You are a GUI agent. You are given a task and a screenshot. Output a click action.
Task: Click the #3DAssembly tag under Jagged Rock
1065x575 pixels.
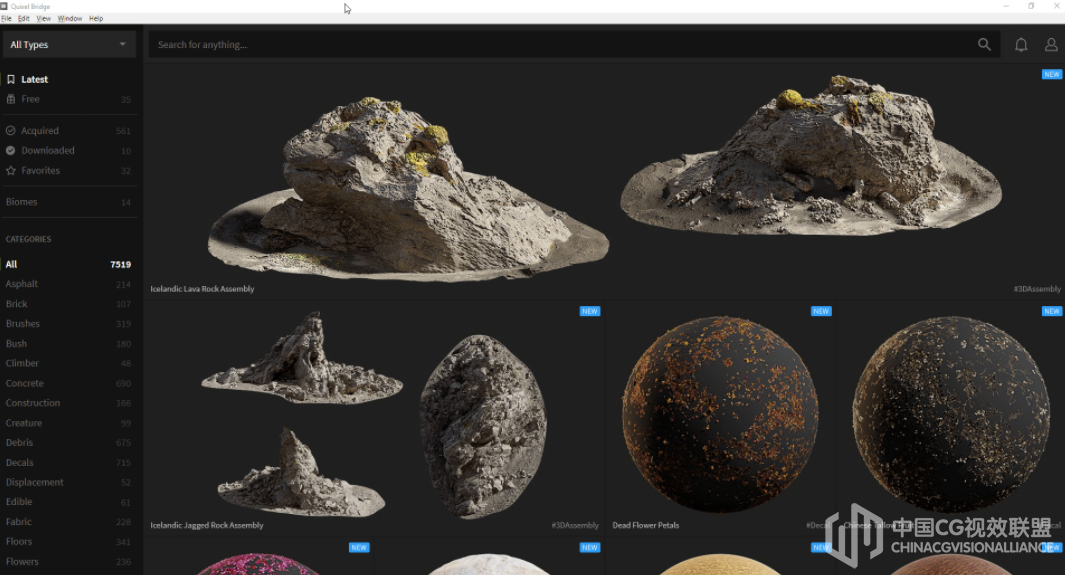[x=575, y=525]
